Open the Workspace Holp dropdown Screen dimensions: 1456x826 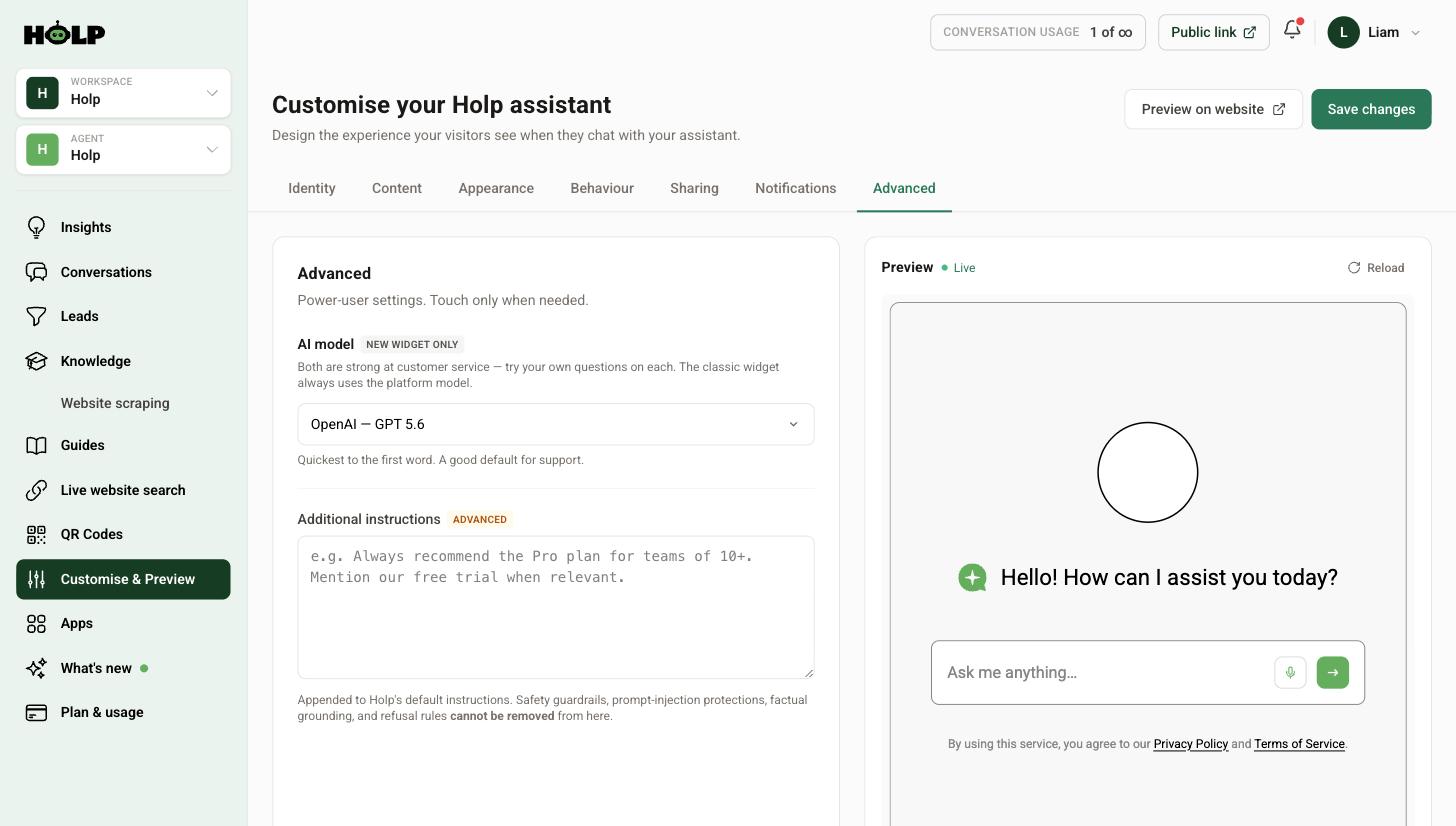[x=123, y=93]
